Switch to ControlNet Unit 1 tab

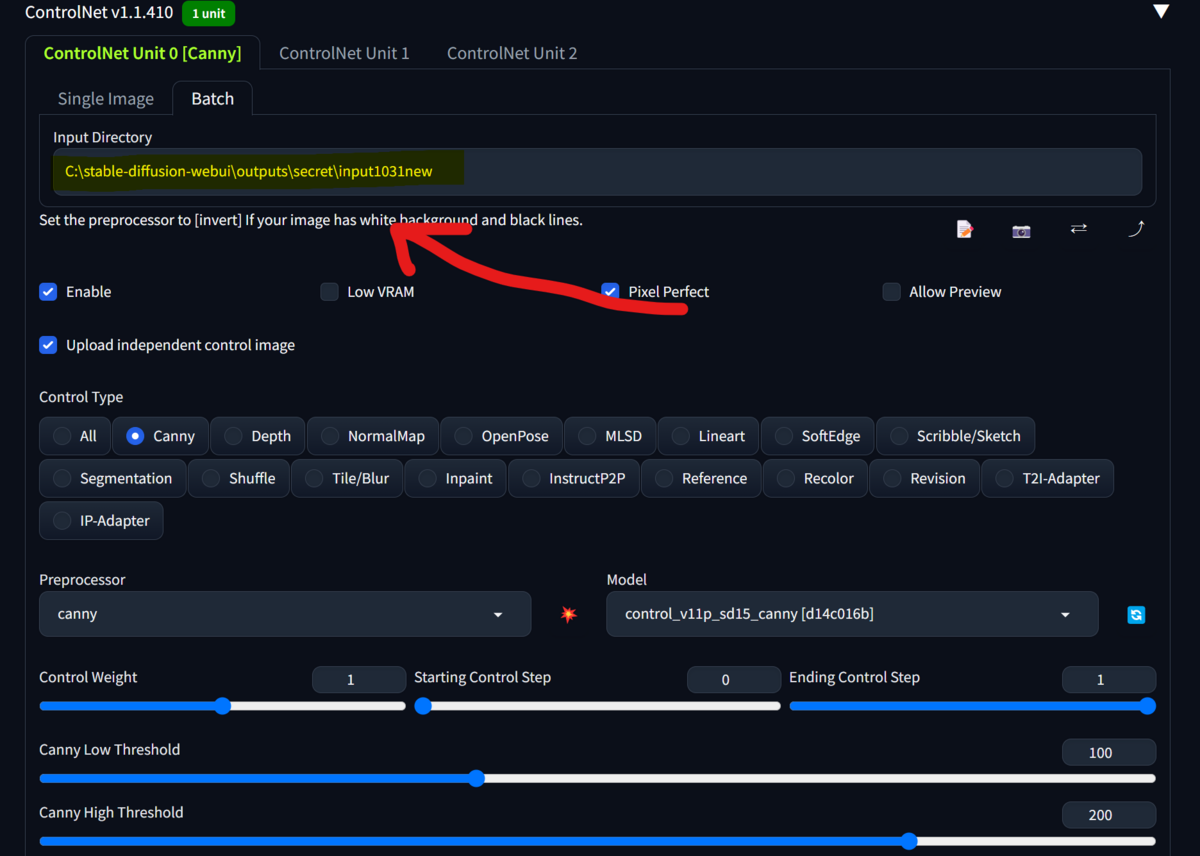(x=344, y=53)
